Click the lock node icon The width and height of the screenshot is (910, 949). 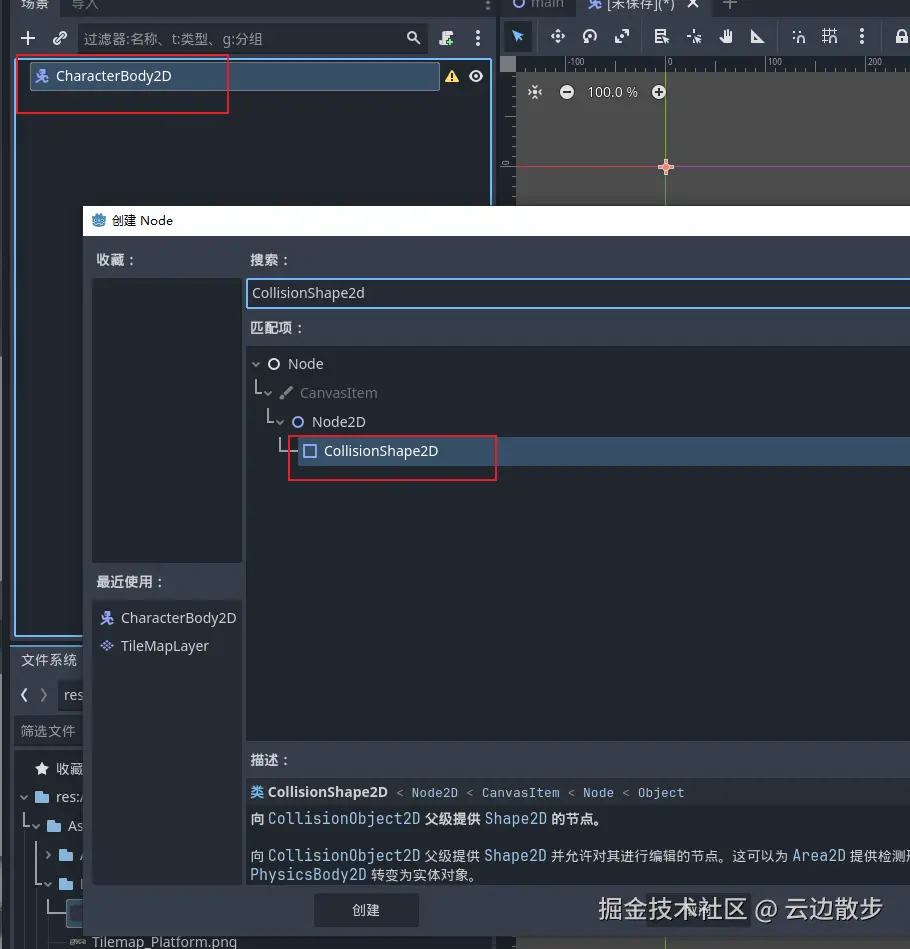point(901,37)
